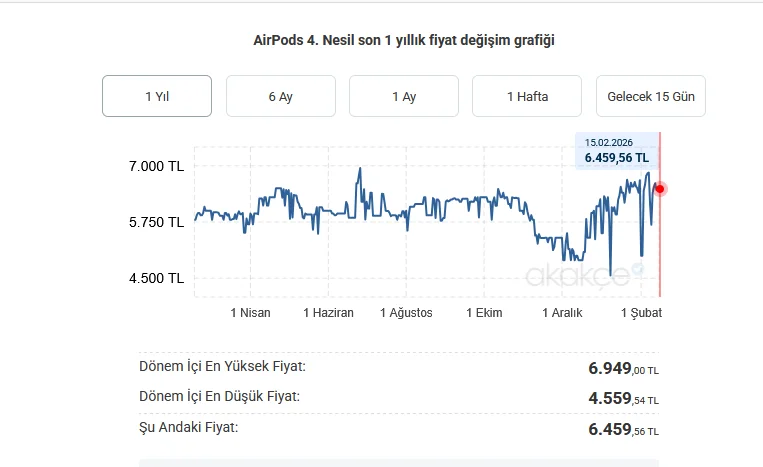Select the 1 Yıl time range tab
Screen dimensions: 763x467
[x=157, y=96]
